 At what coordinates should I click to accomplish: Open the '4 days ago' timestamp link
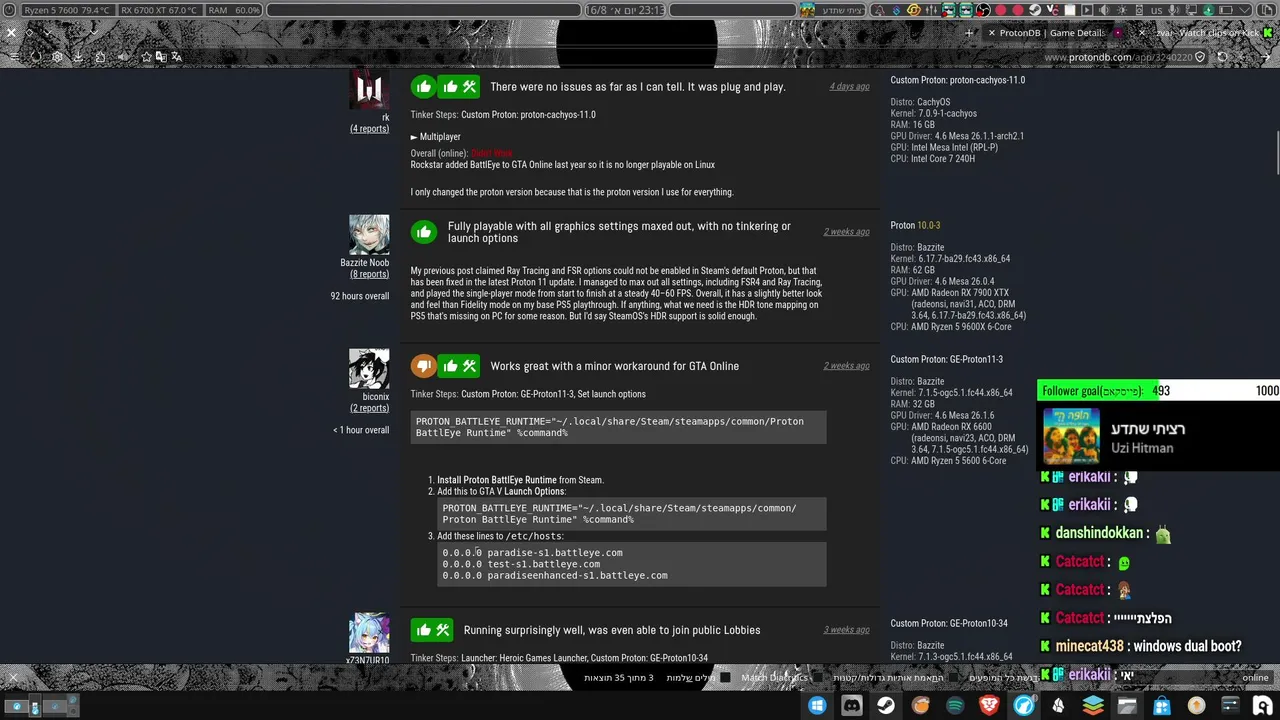(849, 87)
